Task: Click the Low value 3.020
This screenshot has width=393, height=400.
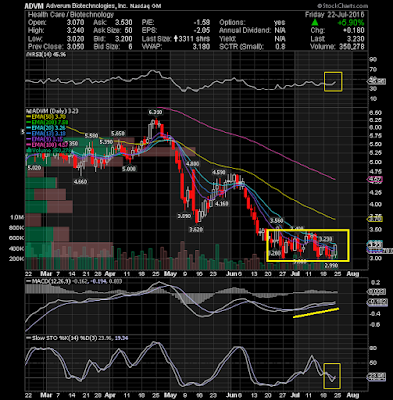Action: (75, 39)
